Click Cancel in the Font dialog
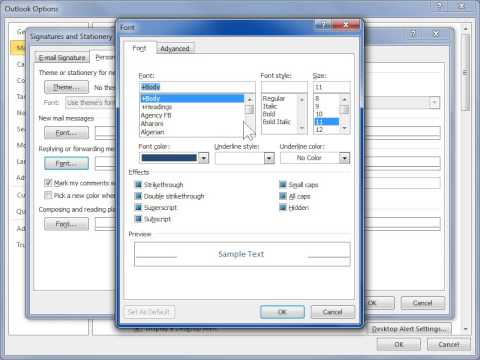The width and height of the screenshot is (480, 360). tap(333, 312)
